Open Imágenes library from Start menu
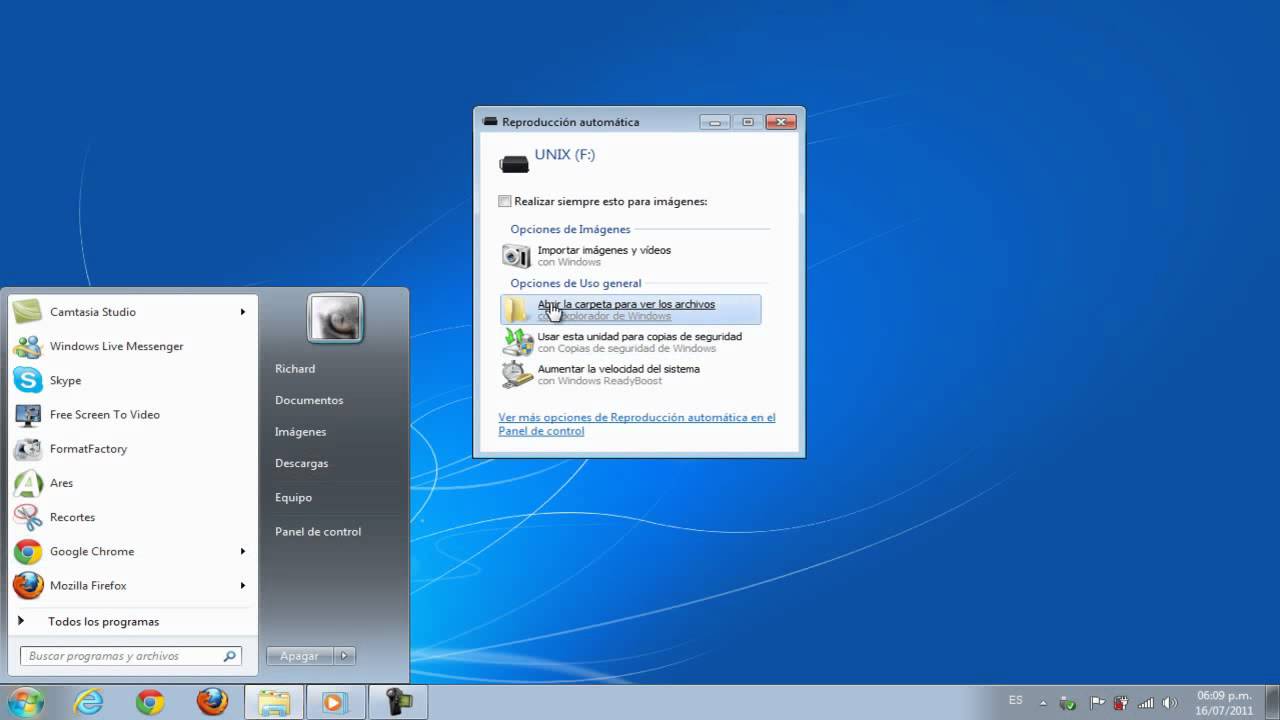Viewport: 1280px width, 720px height. (x=301, y=432)
